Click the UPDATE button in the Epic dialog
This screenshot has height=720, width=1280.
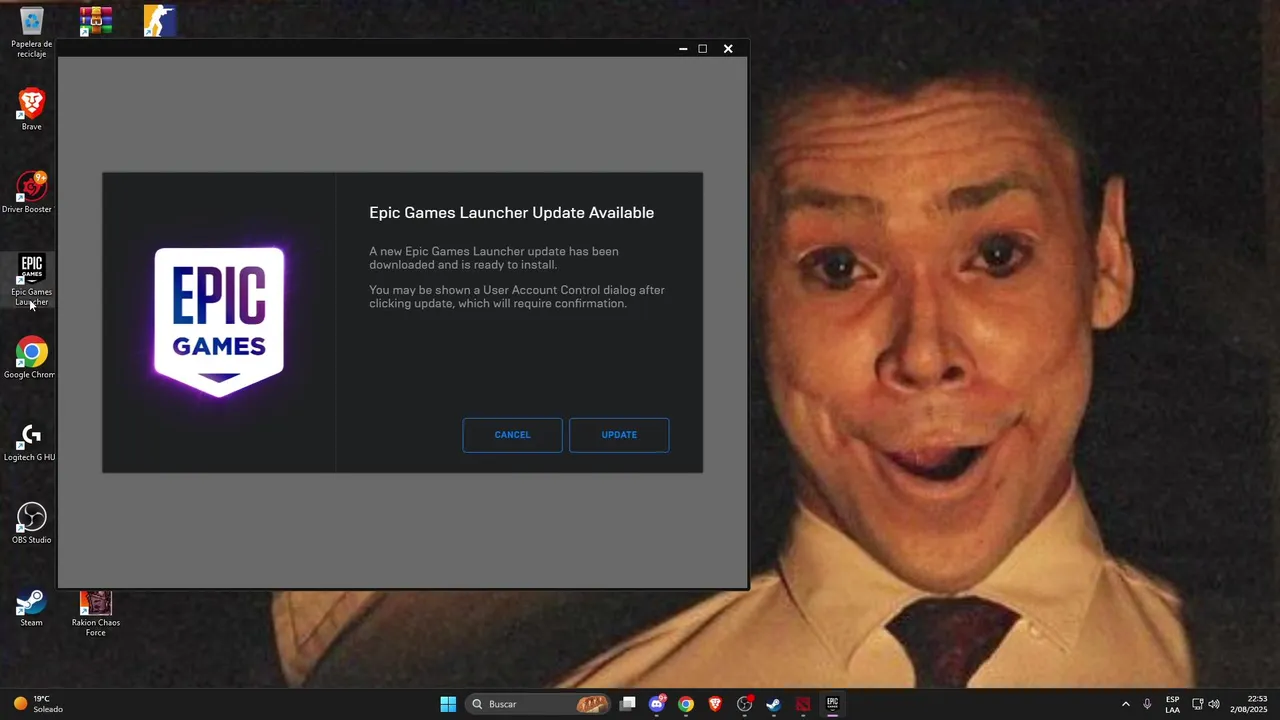(619, 435)
